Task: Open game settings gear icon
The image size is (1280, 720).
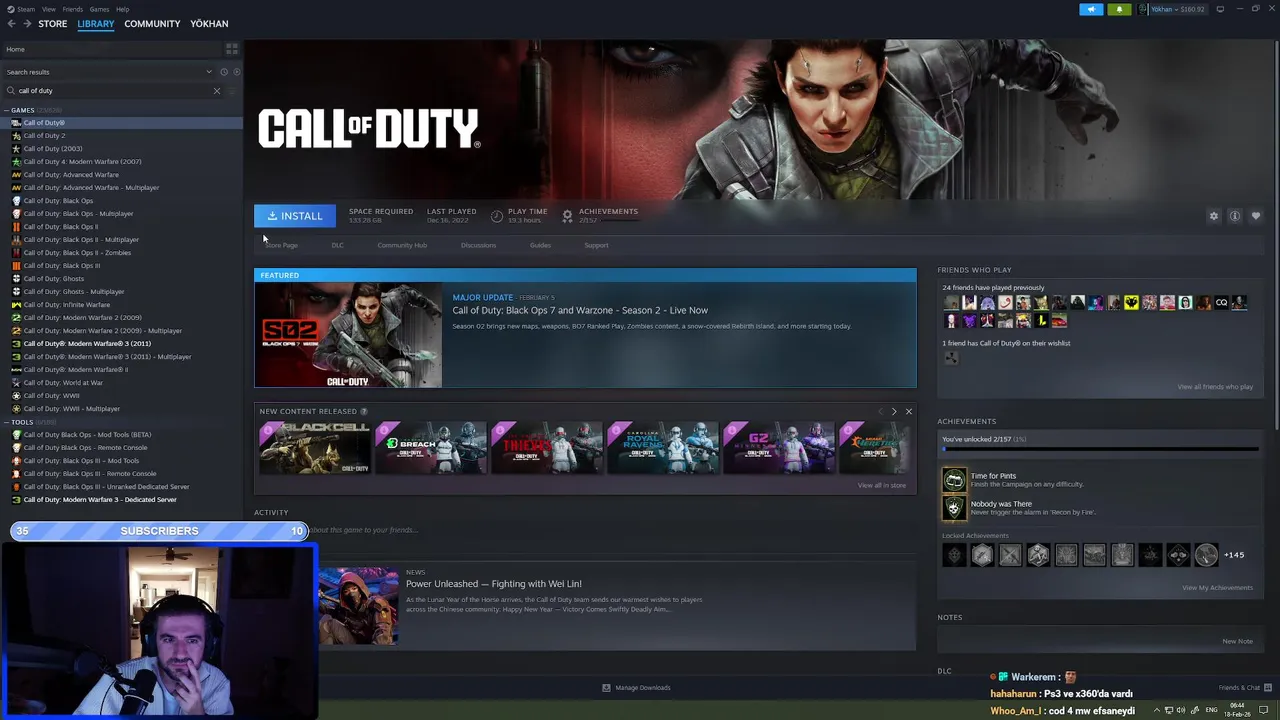Action: [x=1214, y=216]
